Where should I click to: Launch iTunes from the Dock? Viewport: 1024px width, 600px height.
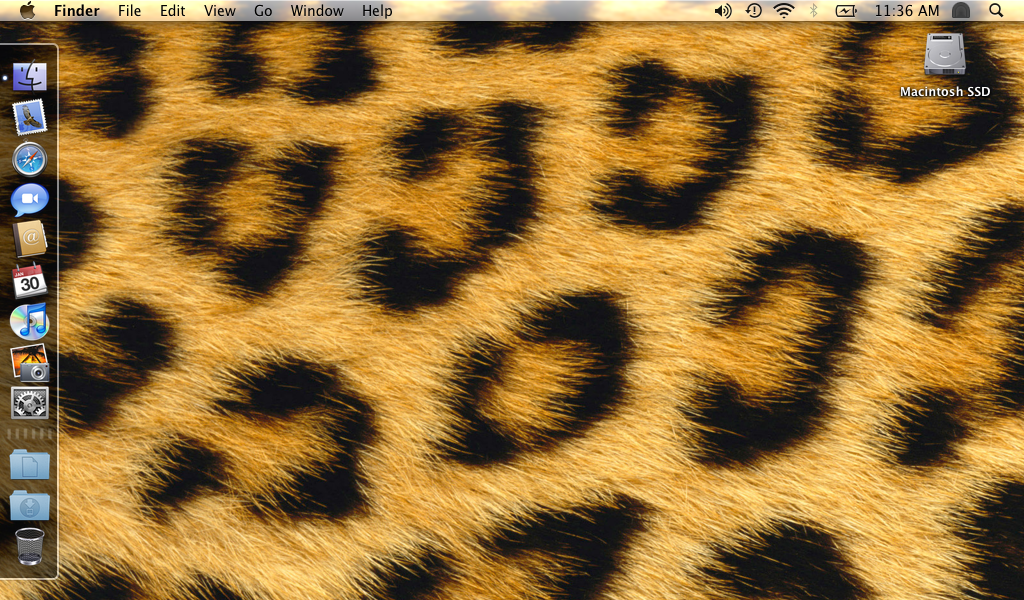29,321
